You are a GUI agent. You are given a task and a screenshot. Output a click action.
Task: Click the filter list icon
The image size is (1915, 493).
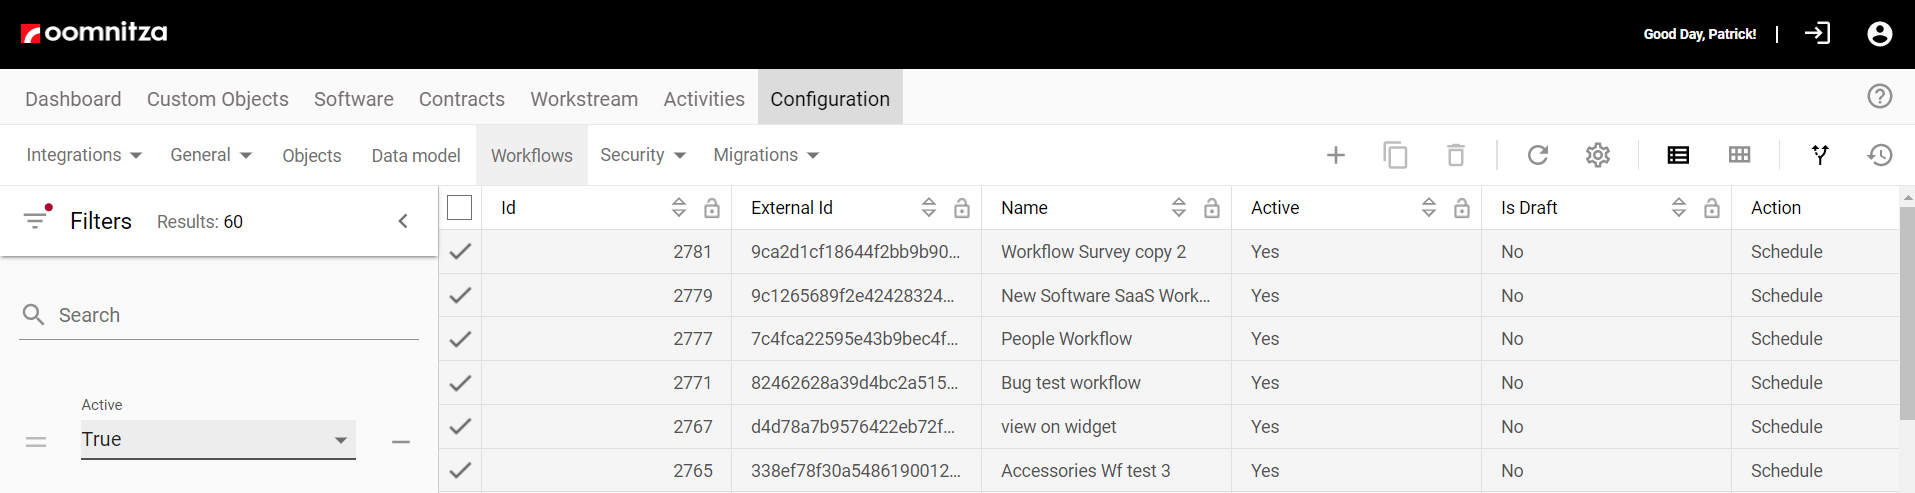pos(37,218)
